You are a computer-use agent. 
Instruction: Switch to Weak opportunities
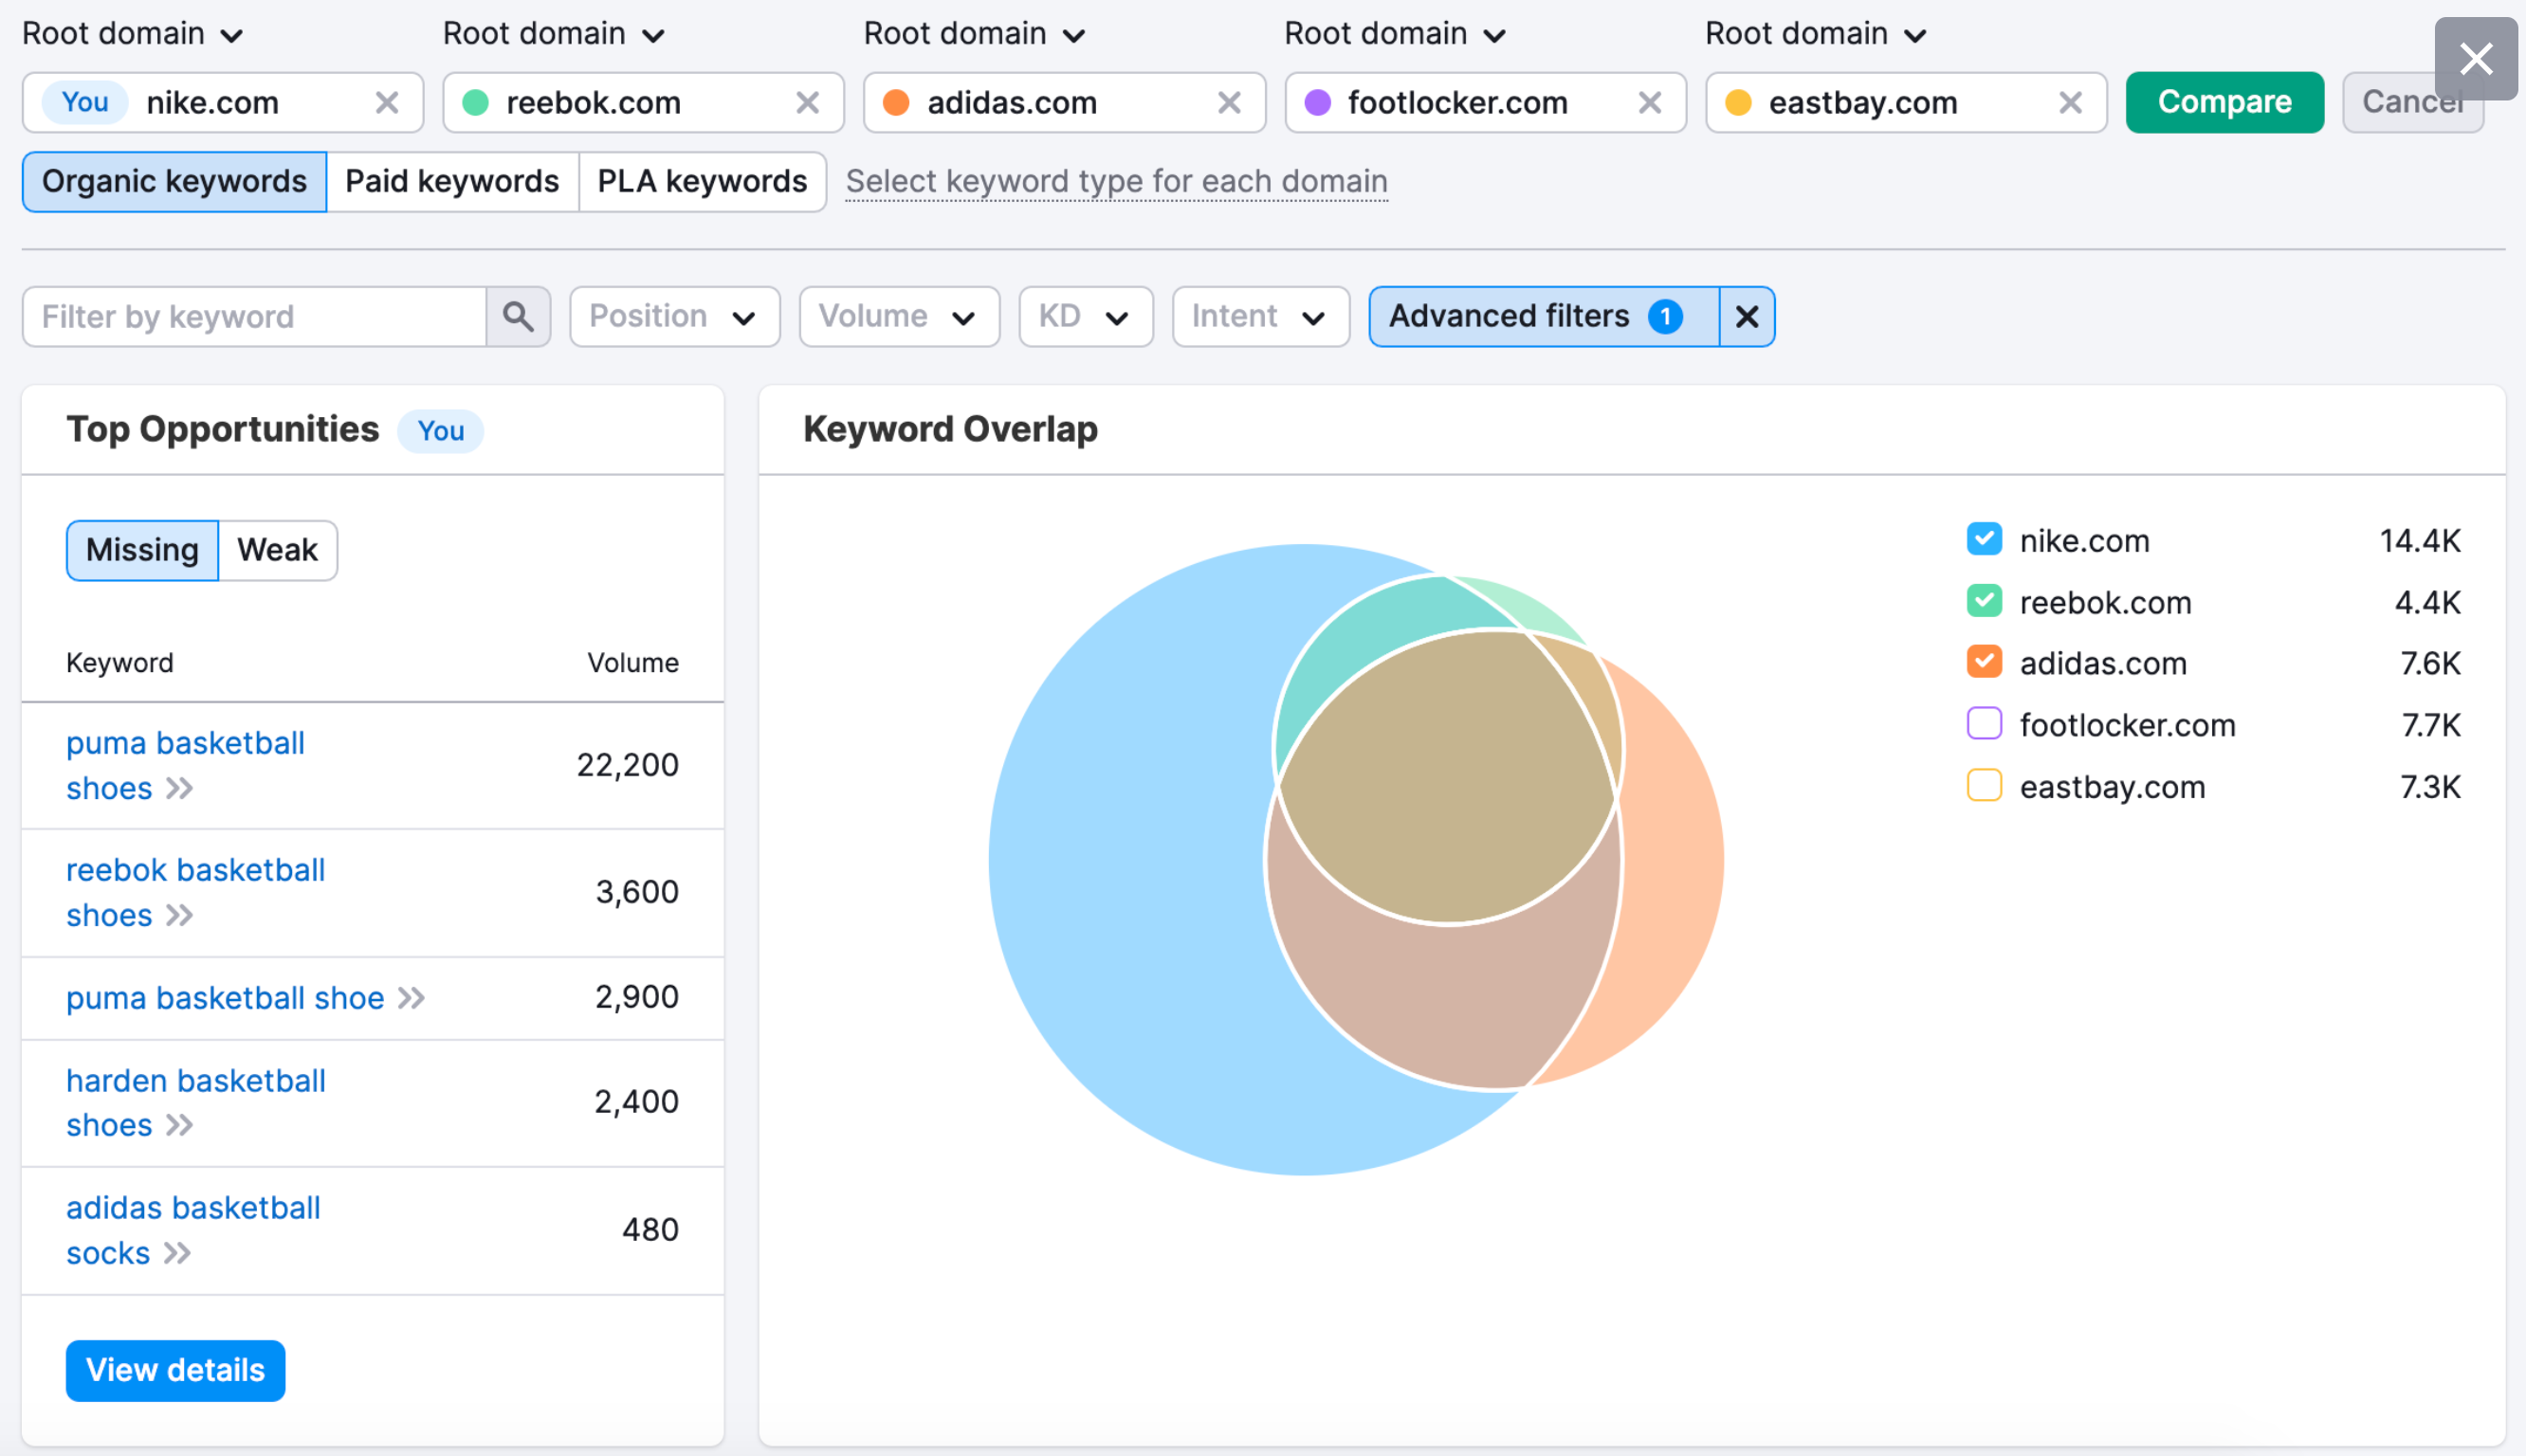[277, 550]
